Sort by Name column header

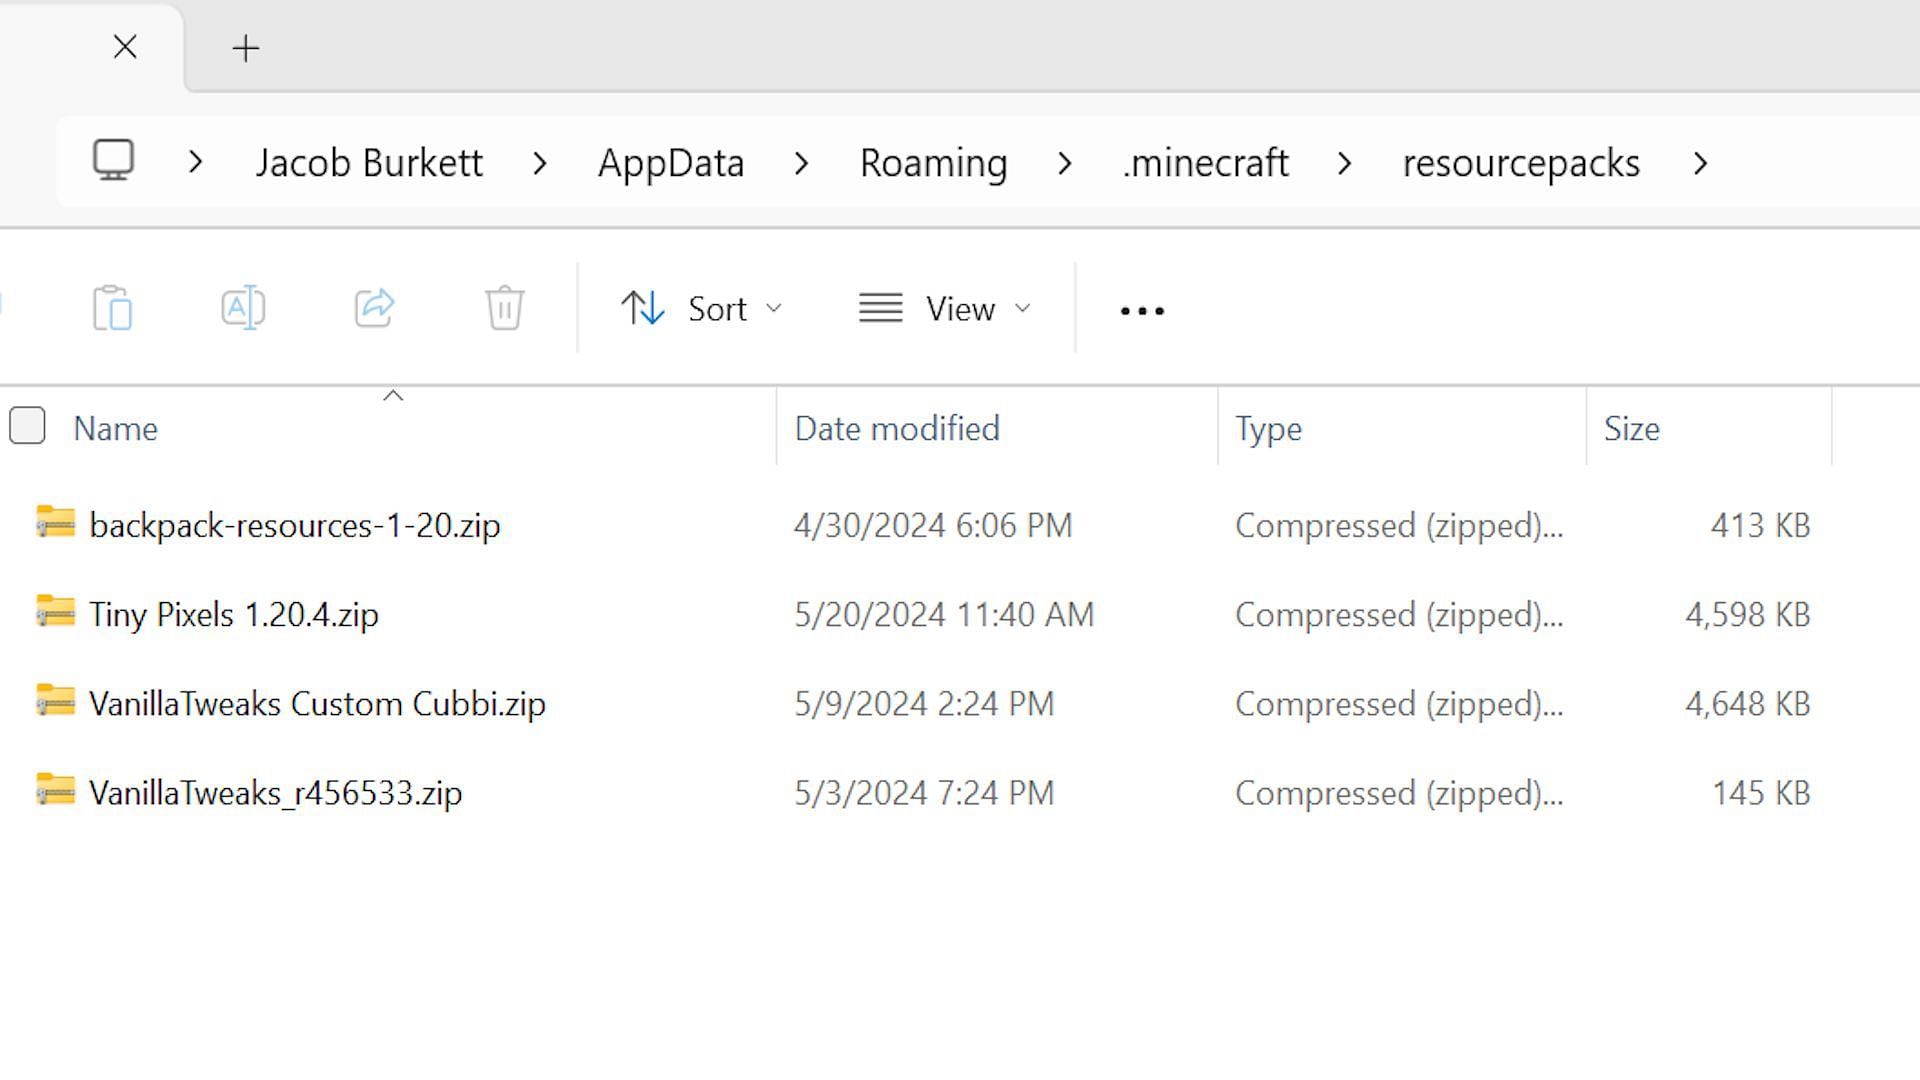point(115,429)
